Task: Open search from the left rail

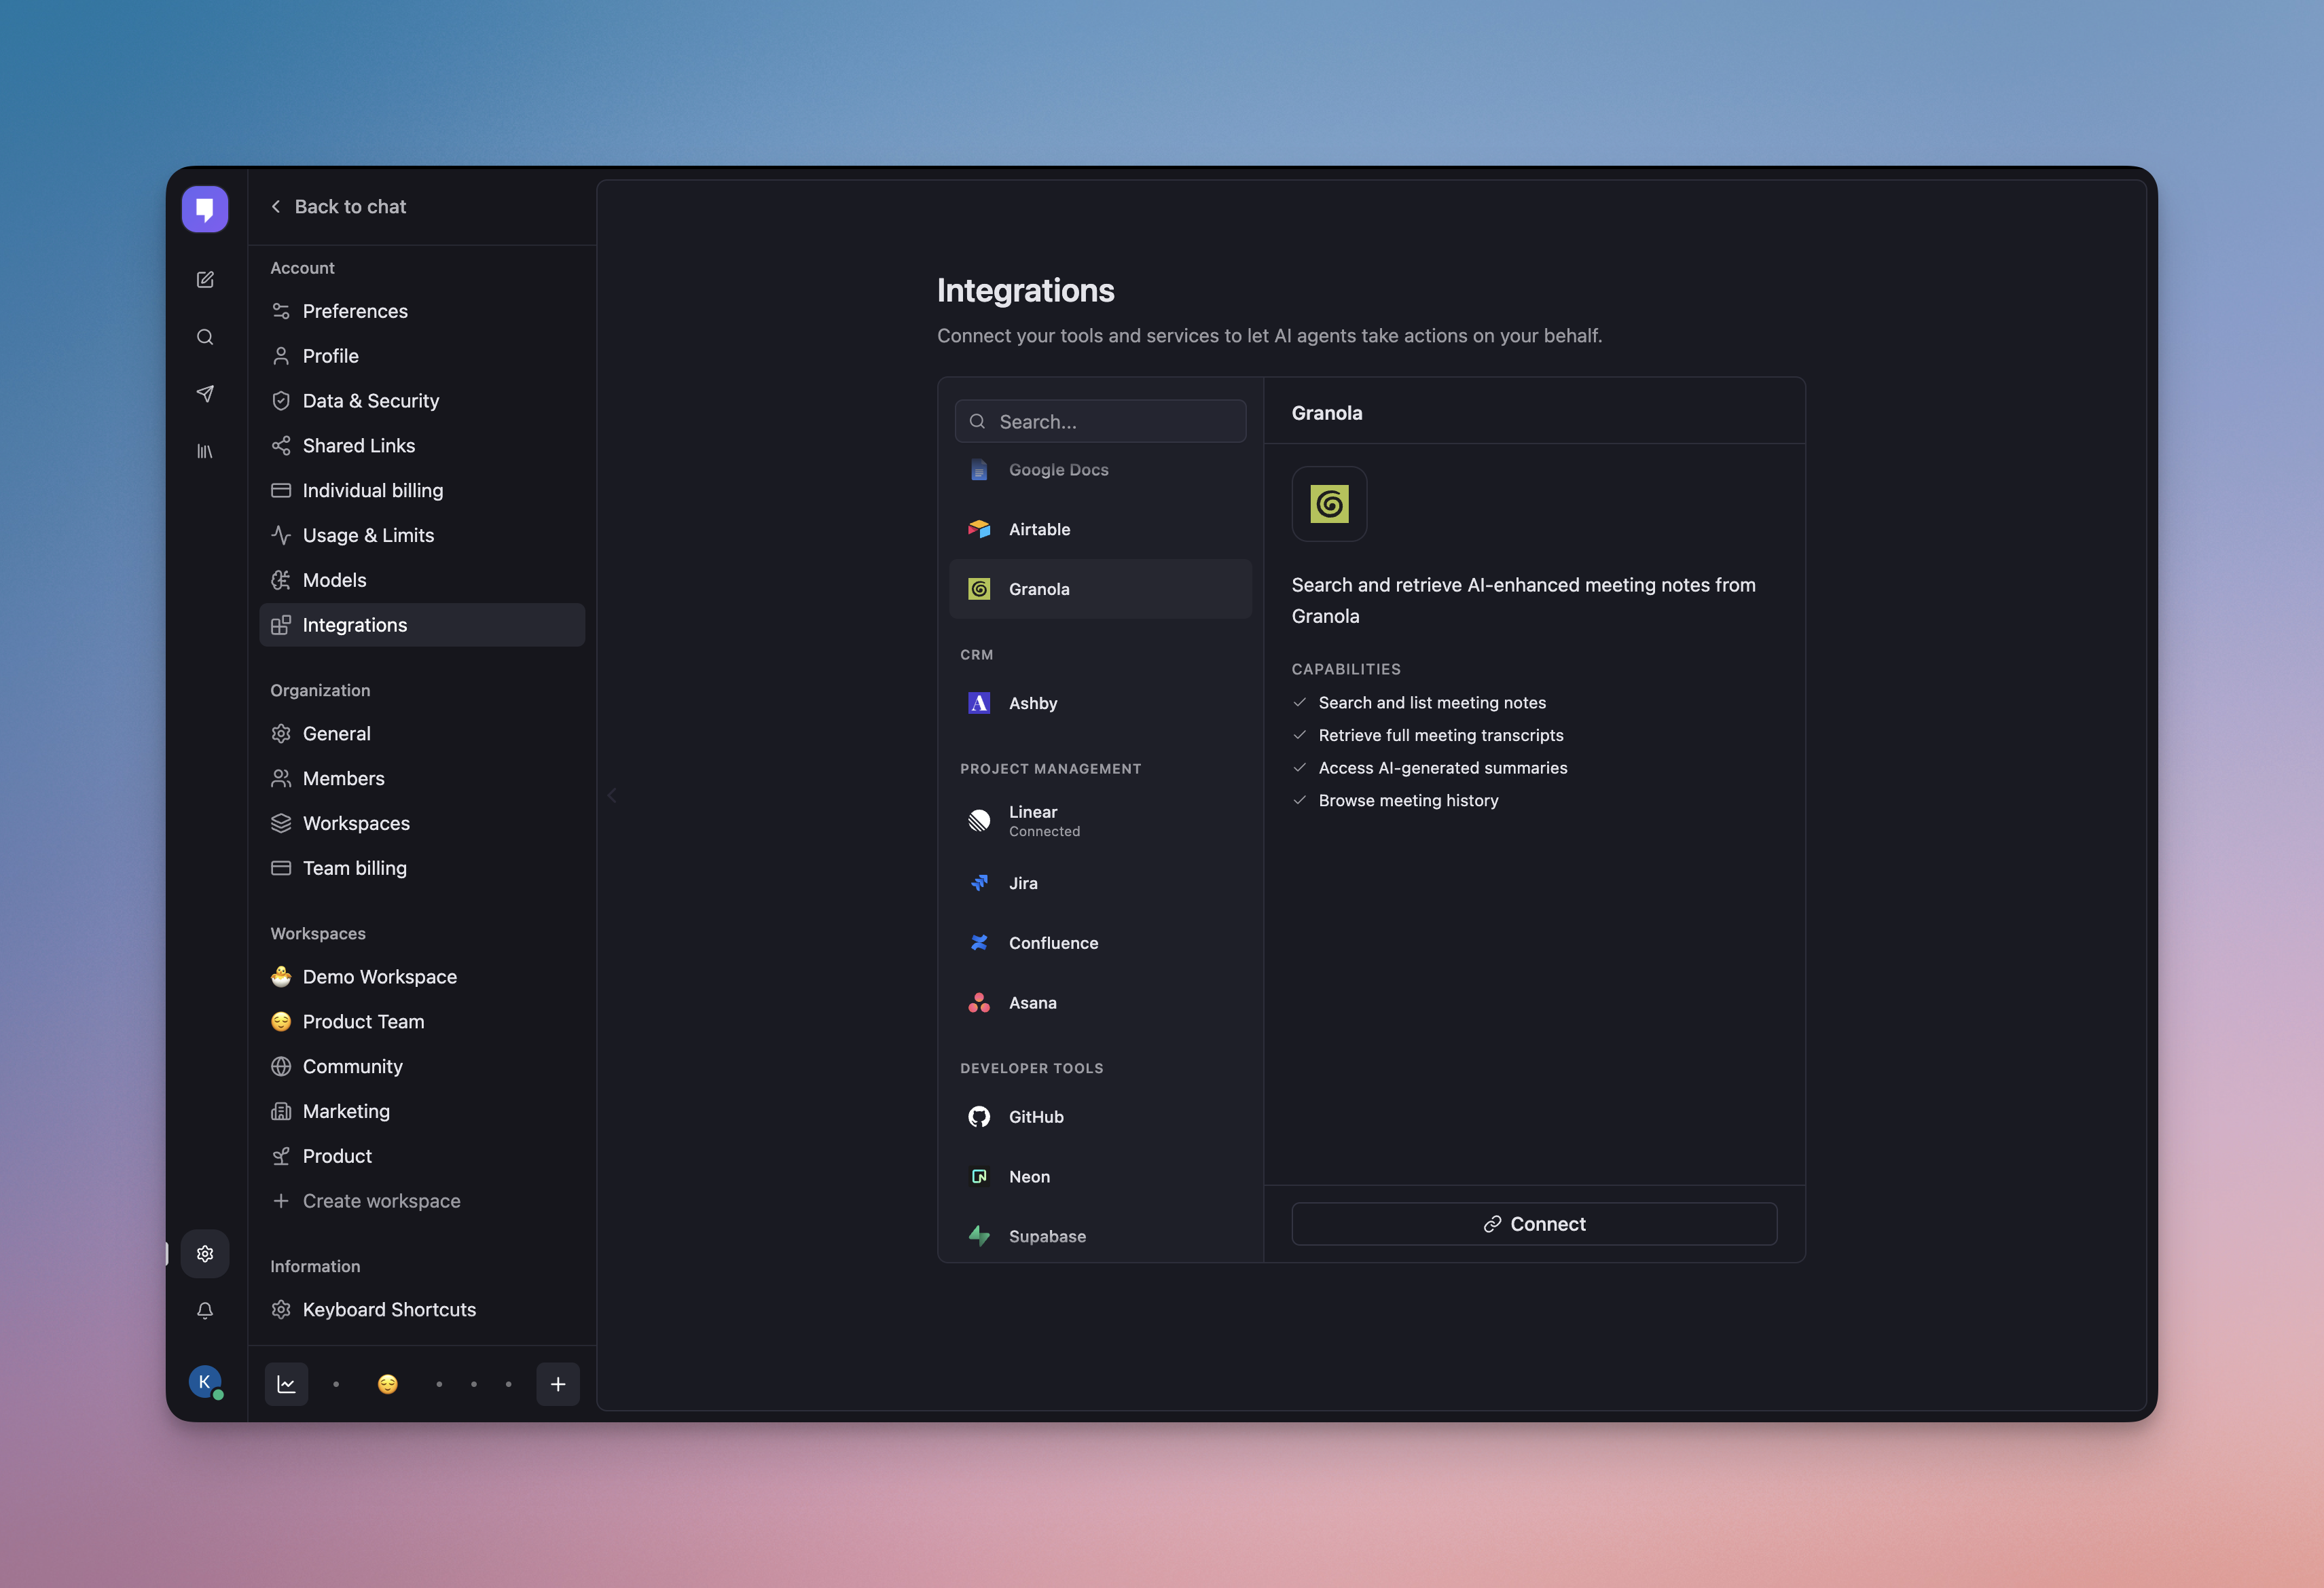Action: pyautogui.click(x=205, y=337)
